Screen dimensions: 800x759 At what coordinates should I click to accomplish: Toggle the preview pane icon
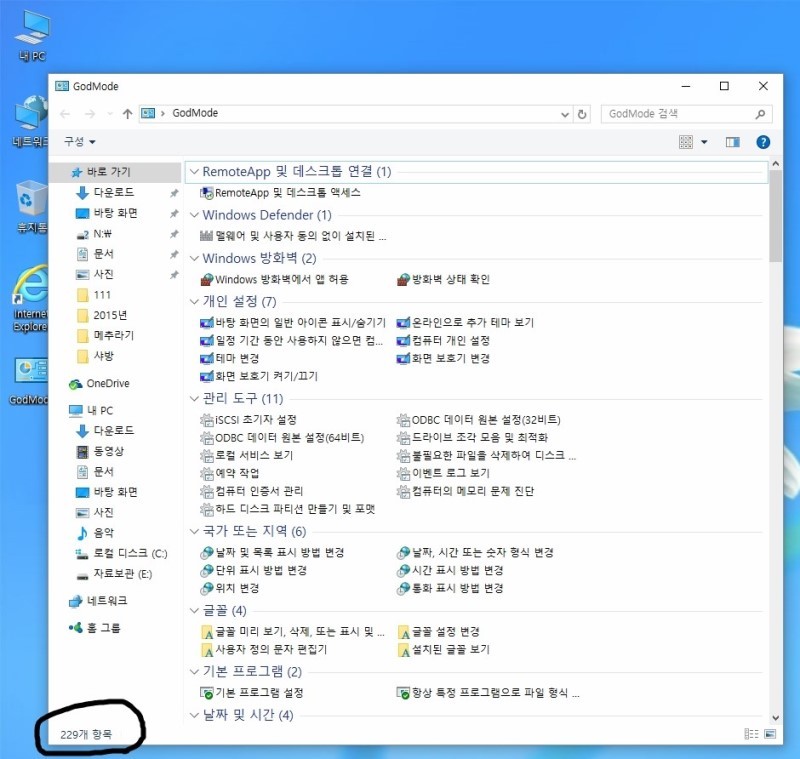point(733,142)
